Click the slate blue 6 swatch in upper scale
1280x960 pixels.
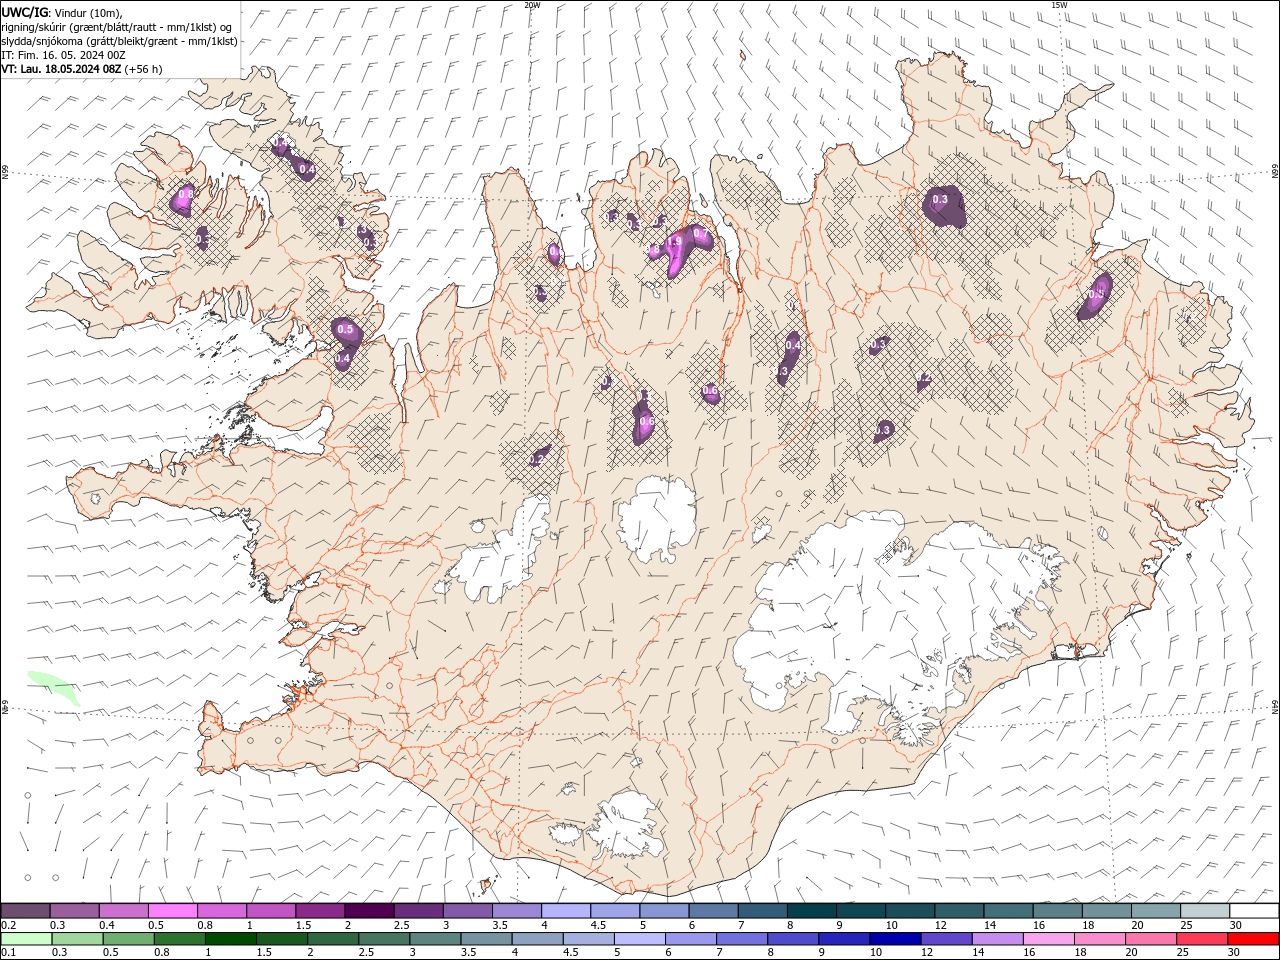coord(714,911)
